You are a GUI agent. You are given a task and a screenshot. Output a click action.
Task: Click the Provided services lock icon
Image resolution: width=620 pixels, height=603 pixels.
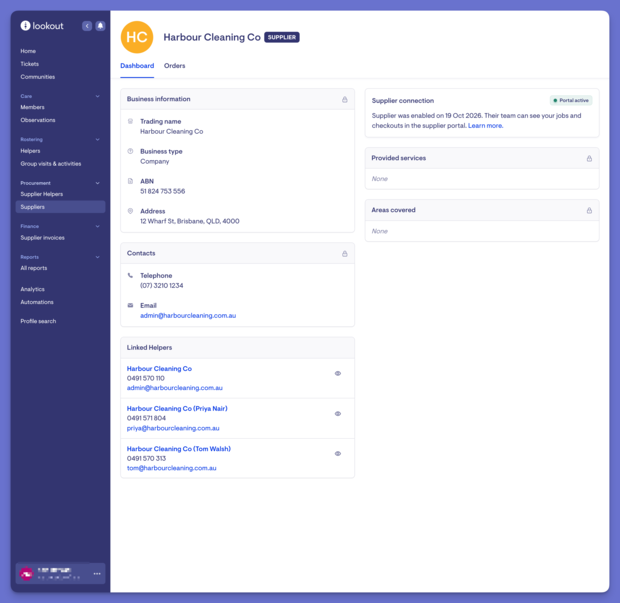[589, 158]
